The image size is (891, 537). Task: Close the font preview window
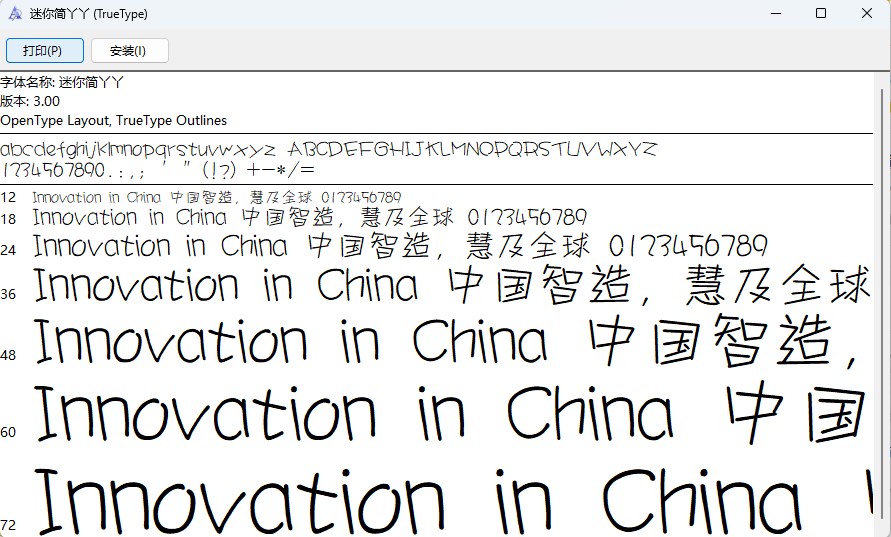point(867,13)
